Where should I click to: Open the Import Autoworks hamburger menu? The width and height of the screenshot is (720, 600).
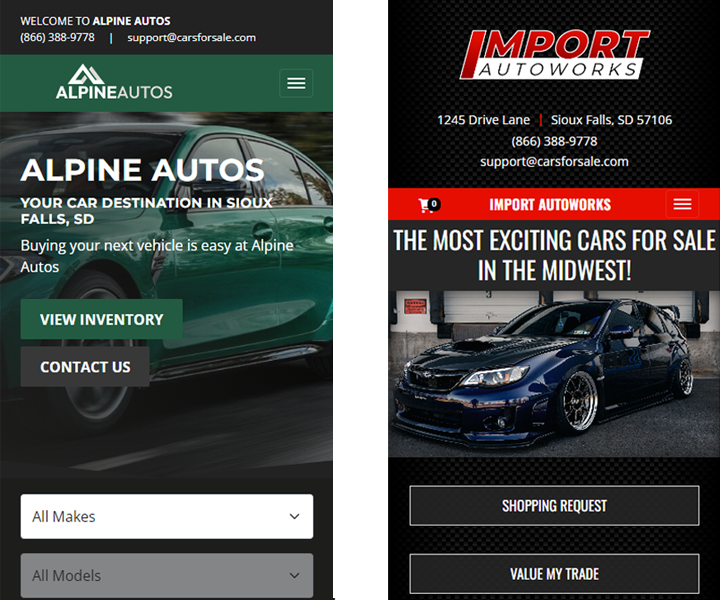[x=682, y=204]
